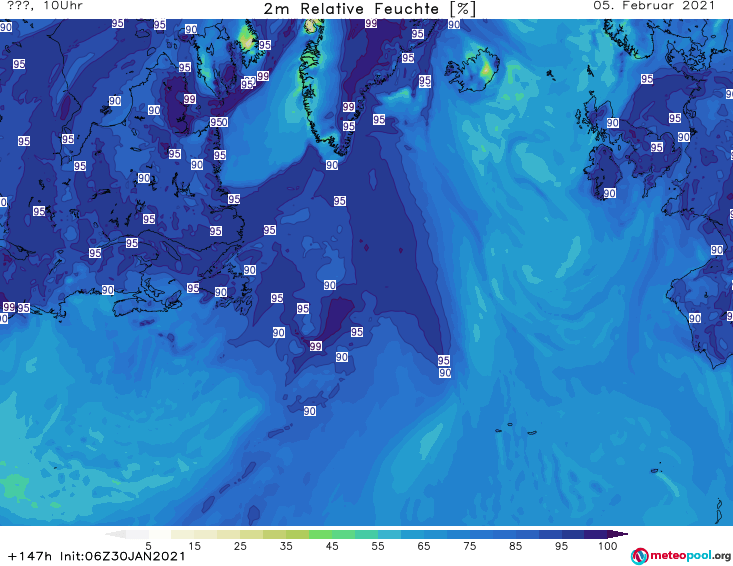The height and width of the screenshot is (566, 733).
Task: Click the meteopool swirl logo icon
Action: (x=640, y=556)
